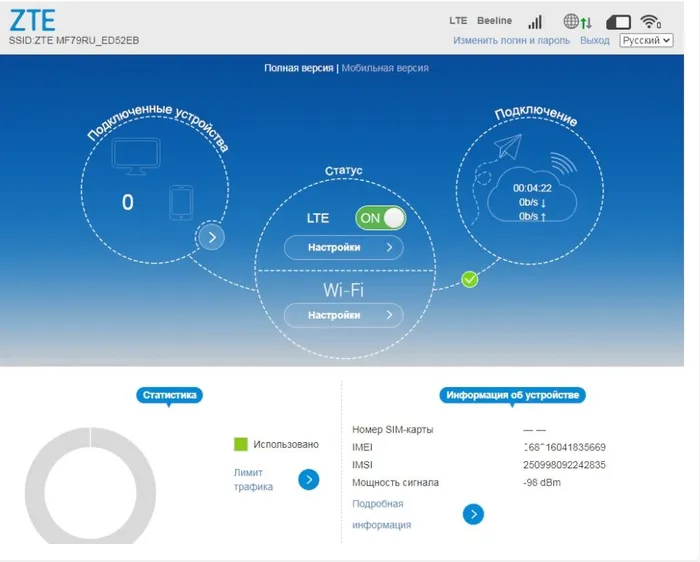Viewport: 700px width, 562px height.
Task: Open Wi-Fi Настройки settings button
Action: 343,315
